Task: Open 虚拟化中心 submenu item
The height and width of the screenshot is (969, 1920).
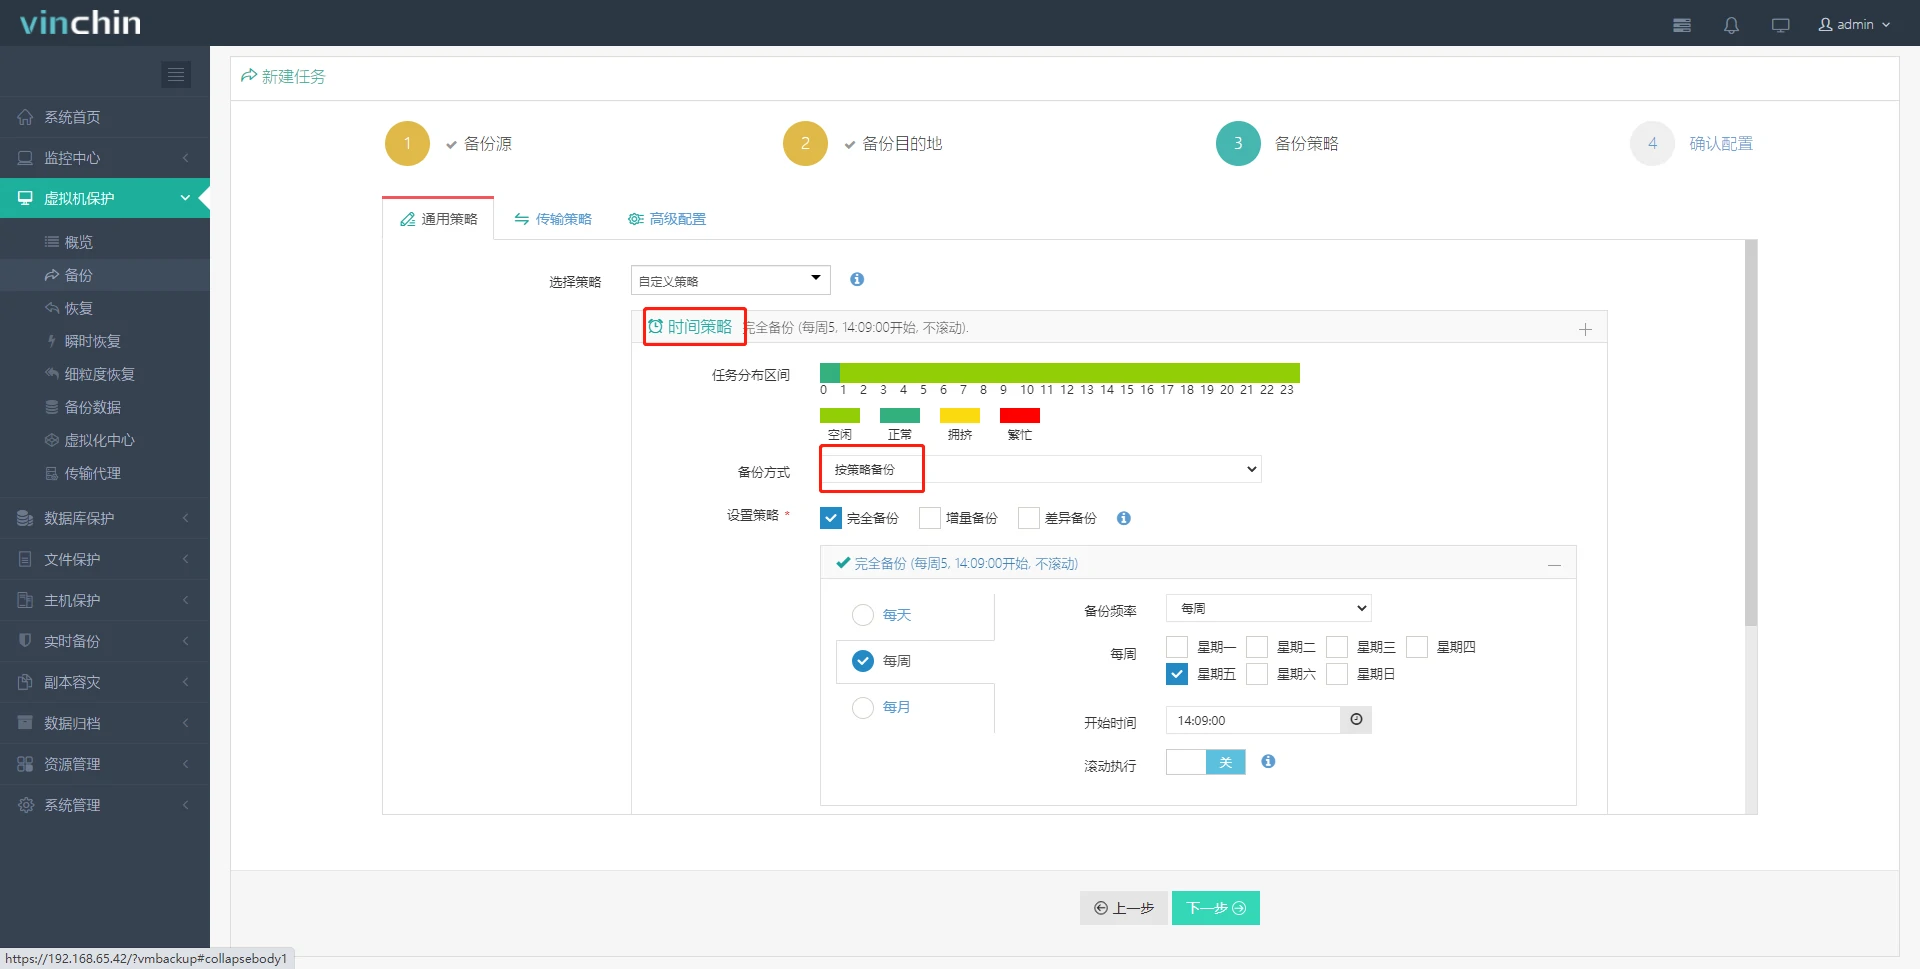Action: coord(105,440)
